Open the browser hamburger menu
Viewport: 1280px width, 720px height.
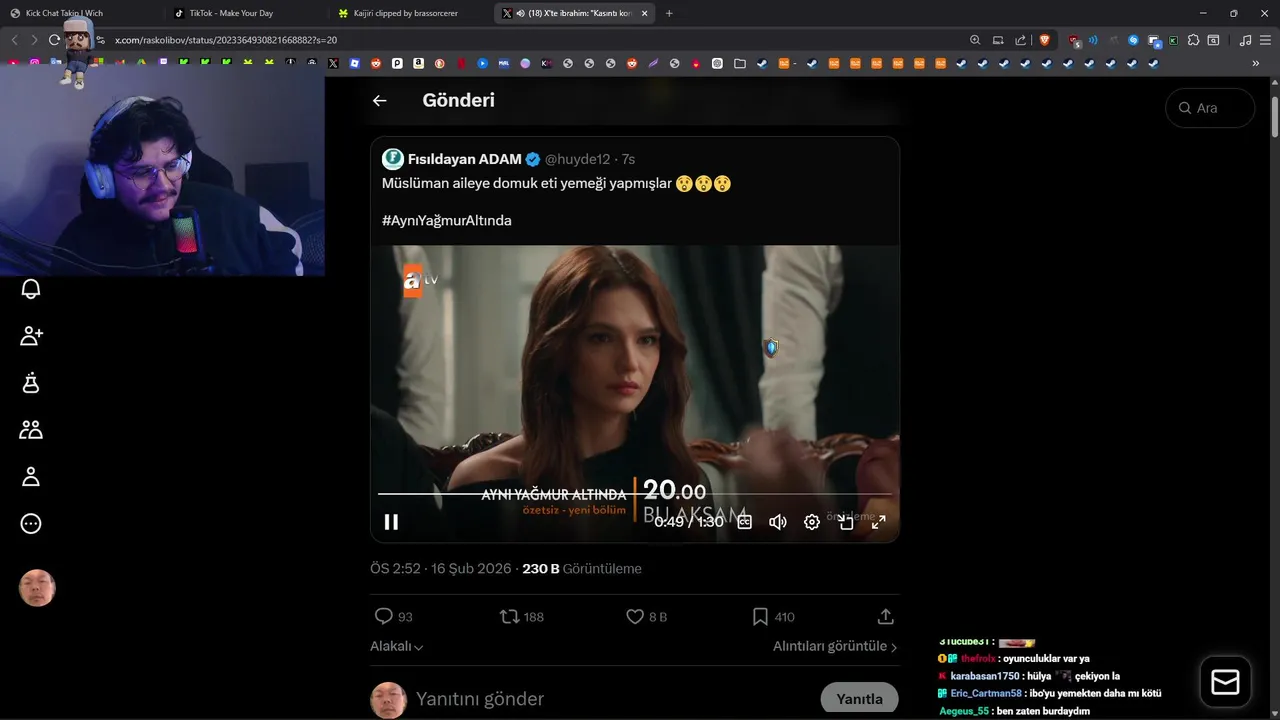[1265, 40]
